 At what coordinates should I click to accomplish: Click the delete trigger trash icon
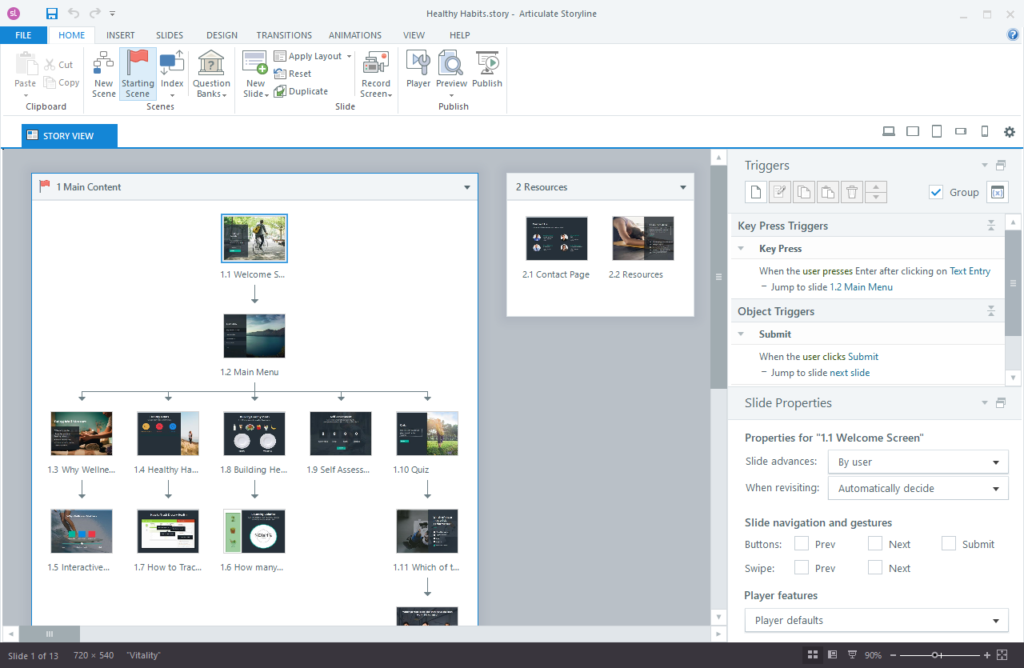coord(852,192)
